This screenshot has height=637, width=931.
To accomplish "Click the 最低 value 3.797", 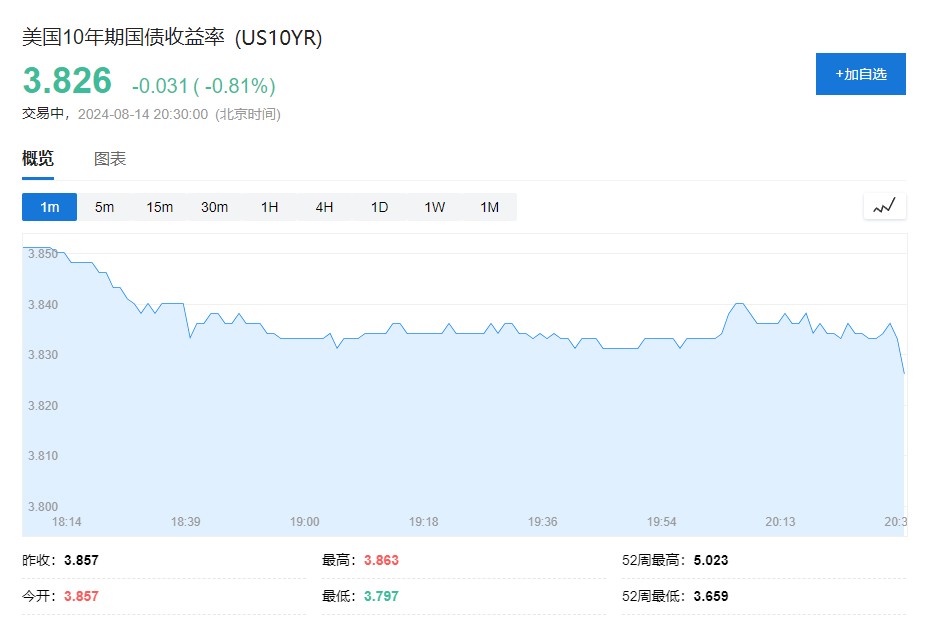I will tap(381, 596).
